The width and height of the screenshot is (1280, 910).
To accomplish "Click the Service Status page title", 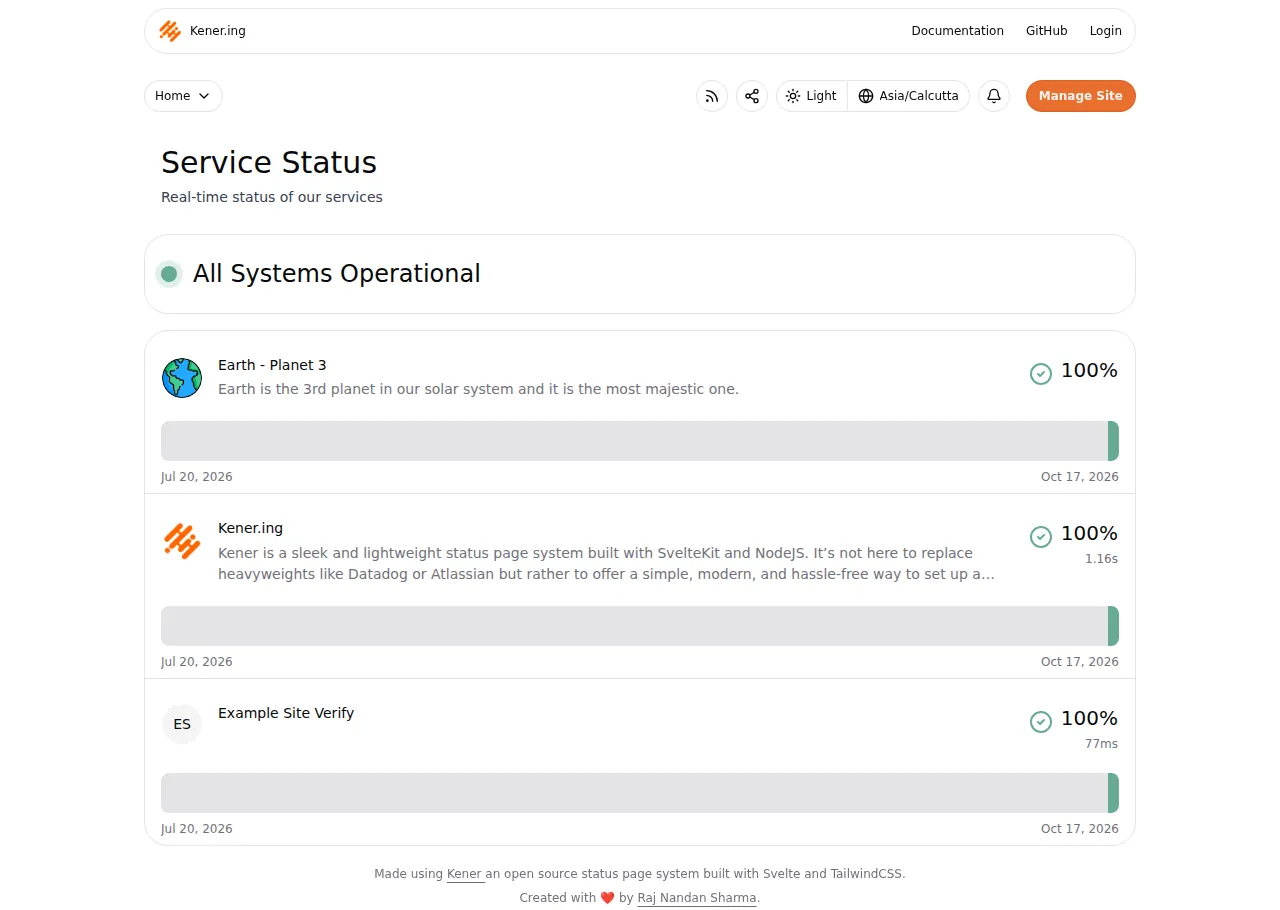I will coord(269,162).
